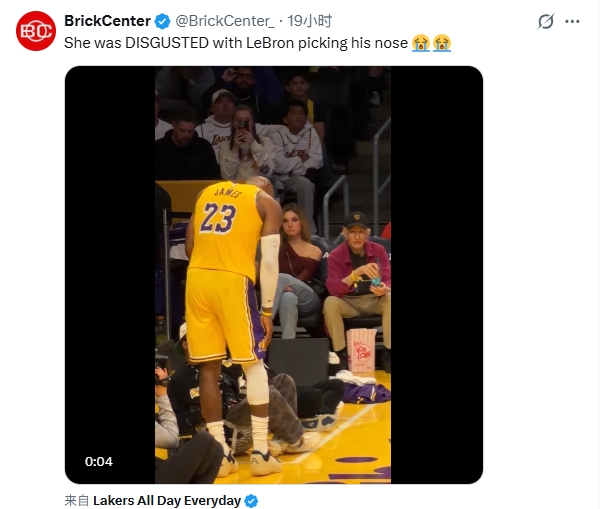Click the second crying emoji in the tweet

click(441, 42)
